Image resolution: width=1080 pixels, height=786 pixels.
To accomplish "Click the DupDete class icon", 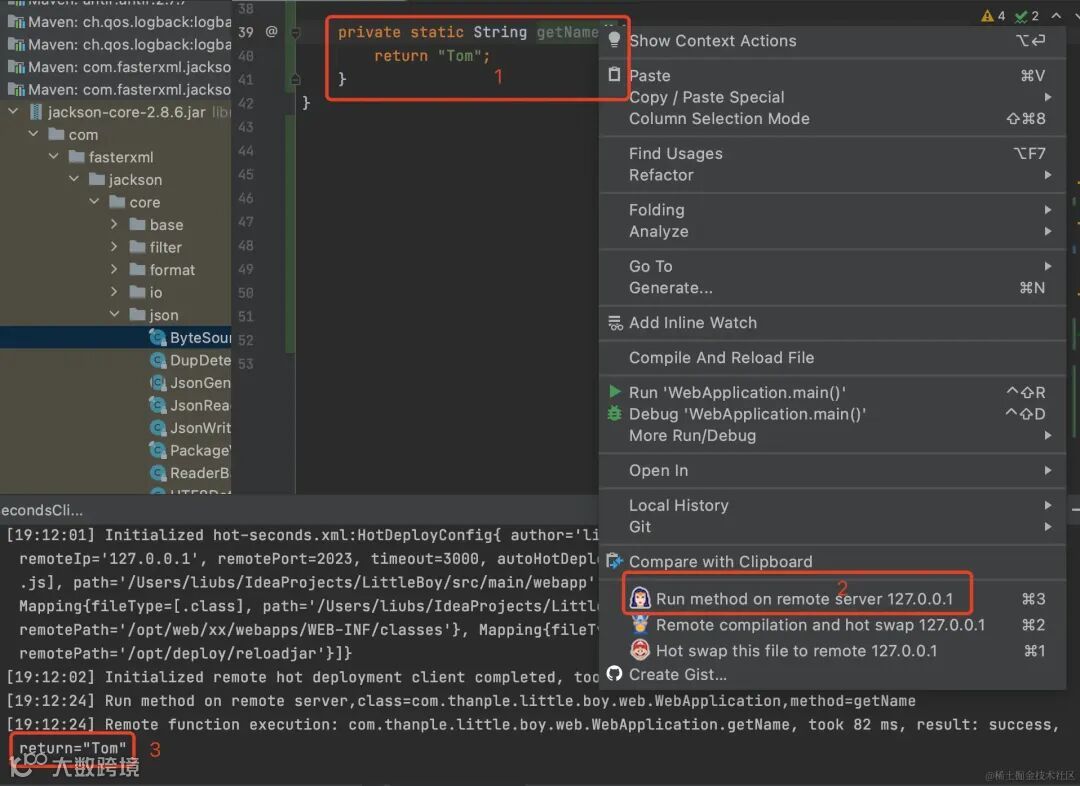I will [x=158, y=360].
